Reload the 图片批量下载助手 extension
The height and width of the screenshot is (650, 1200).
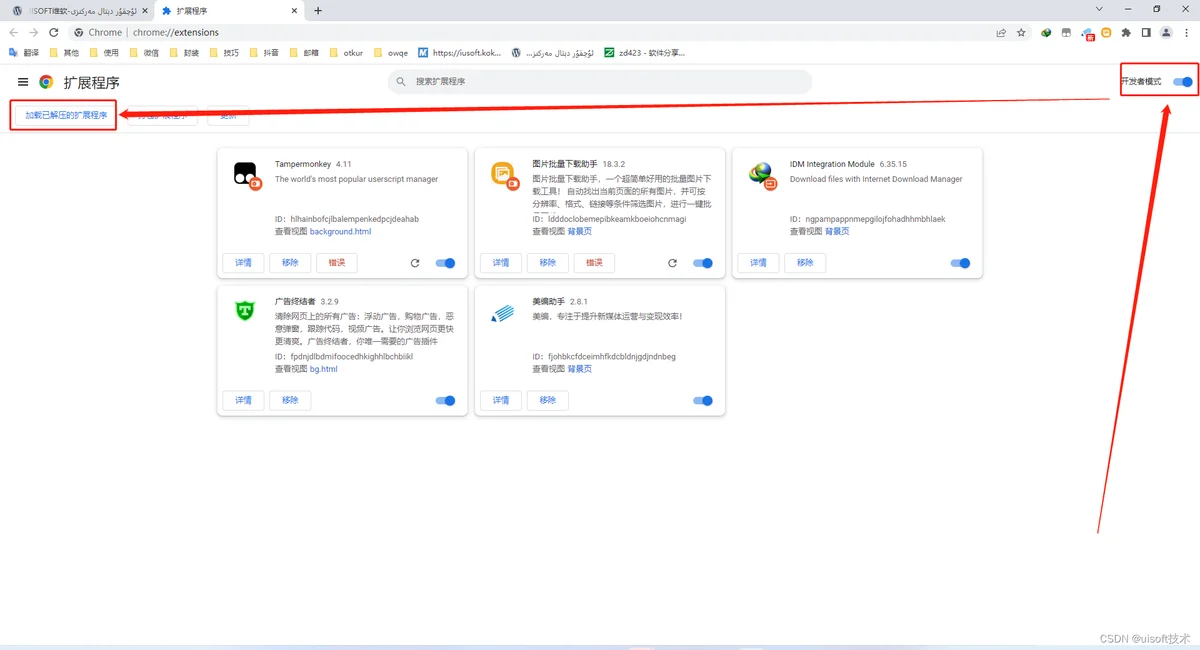point(672,263)
